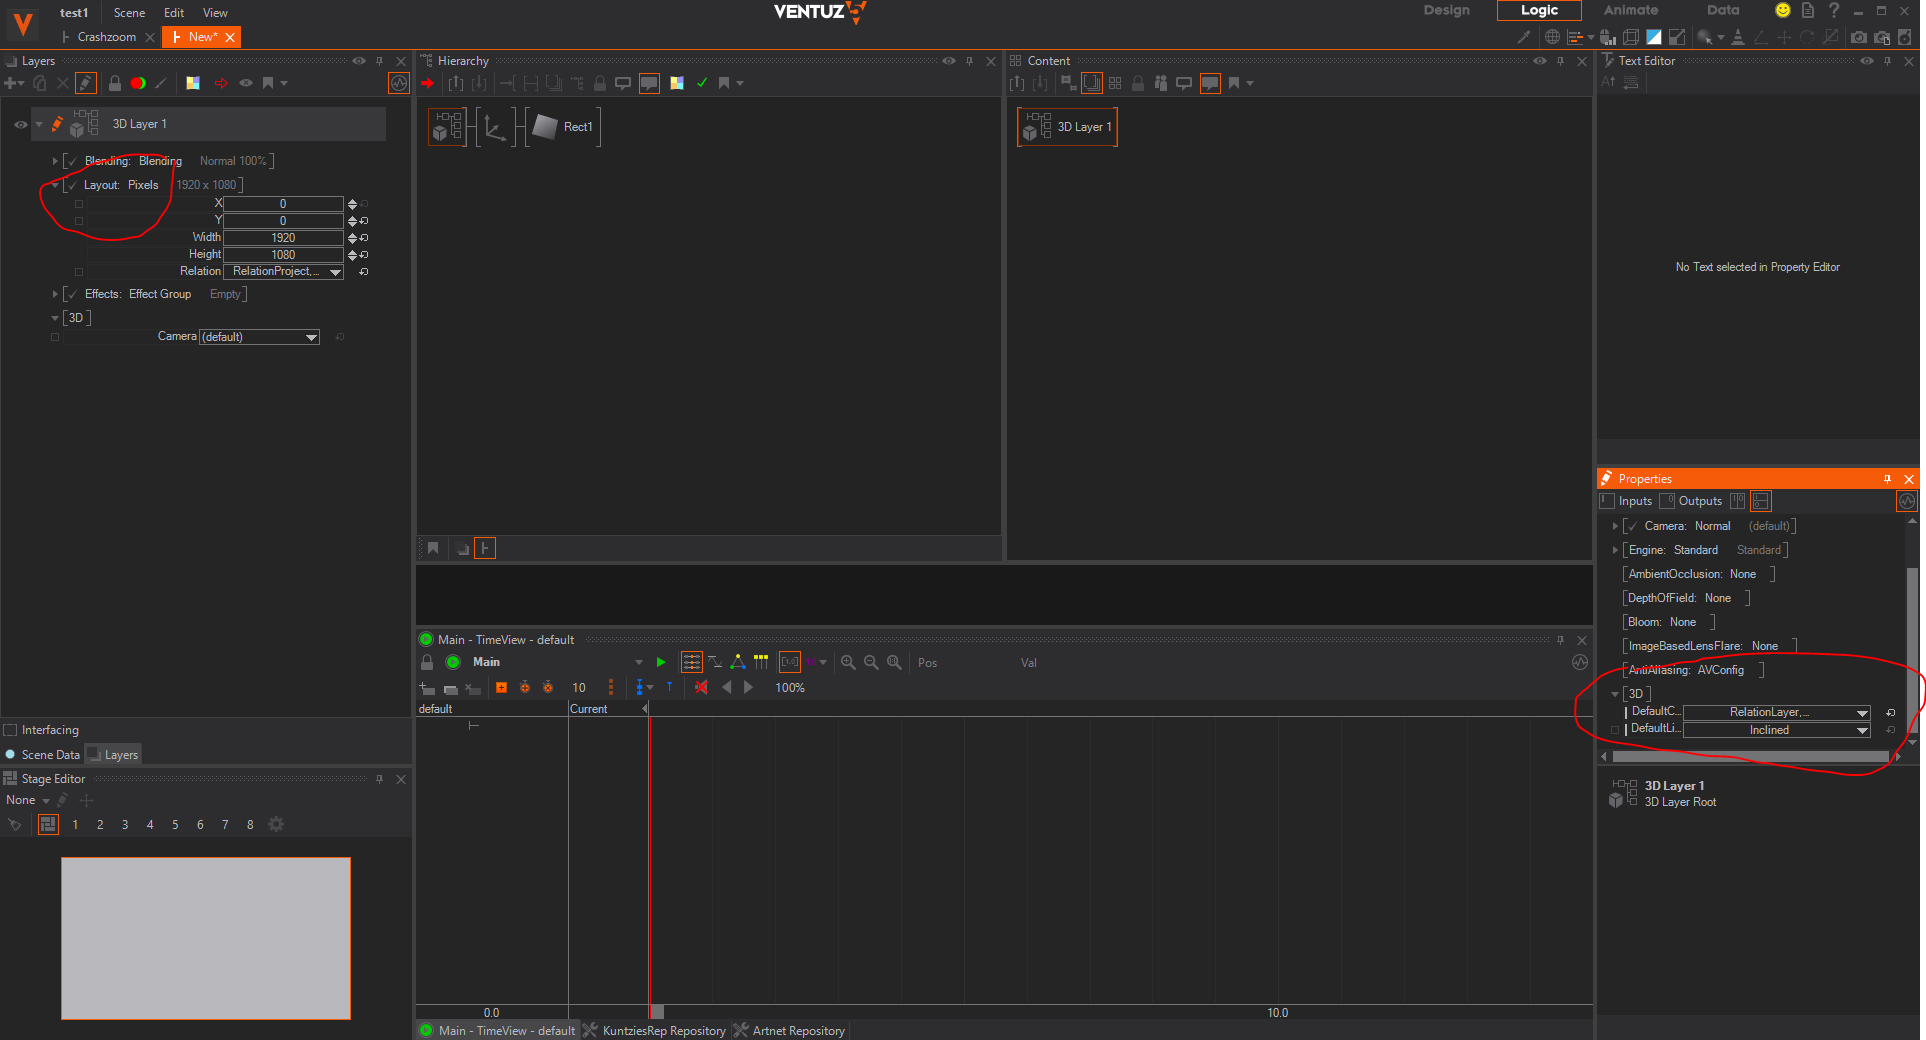This screenshot has width=1926, height=1040.
Task: Click the globe icon in top toolbar
Action: pyautogui.click(x=1552, y=37)
